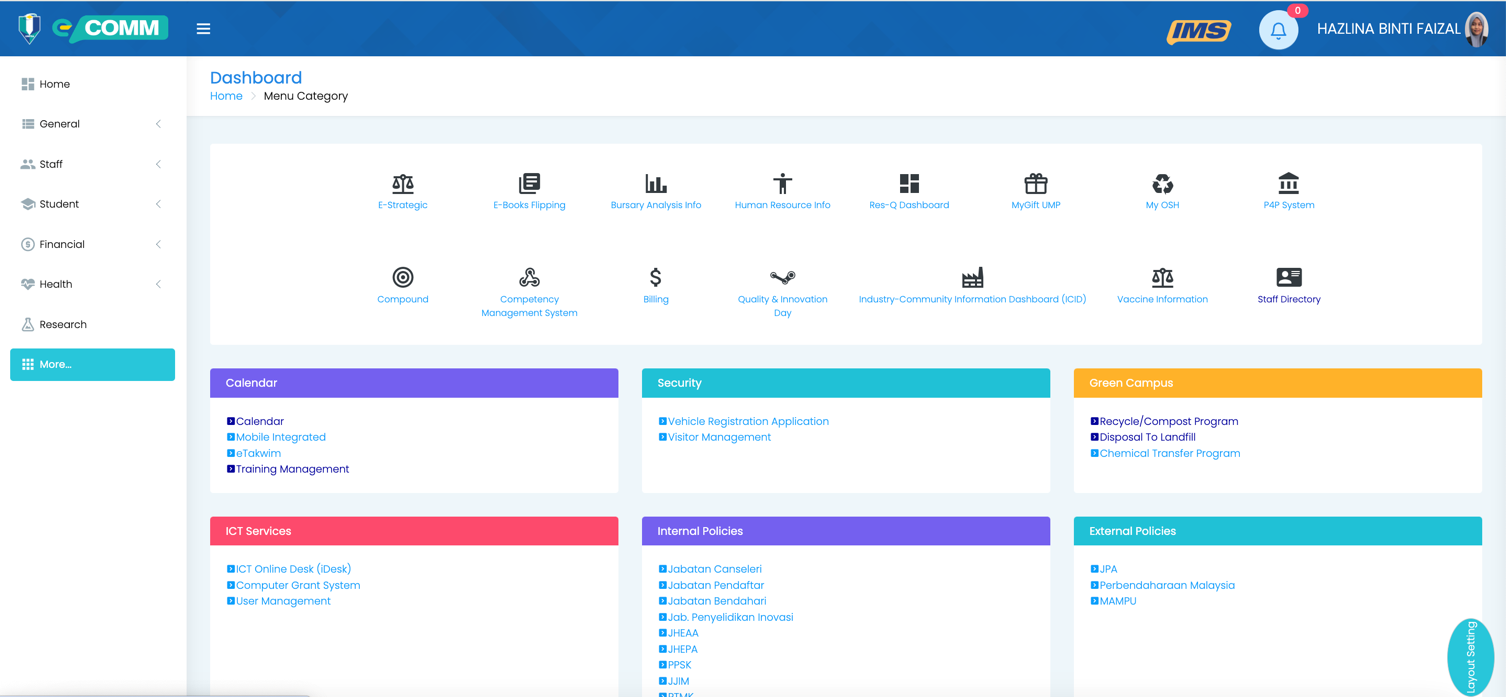Expand the Health sidebar section
1506x697 pixels.
tap(91, 284)
